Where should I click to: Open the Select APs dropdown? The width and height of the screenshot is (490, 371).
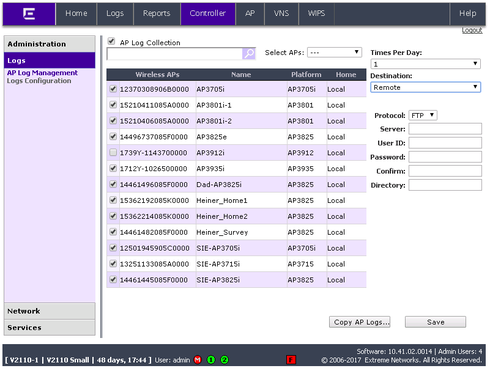[334, 52]
